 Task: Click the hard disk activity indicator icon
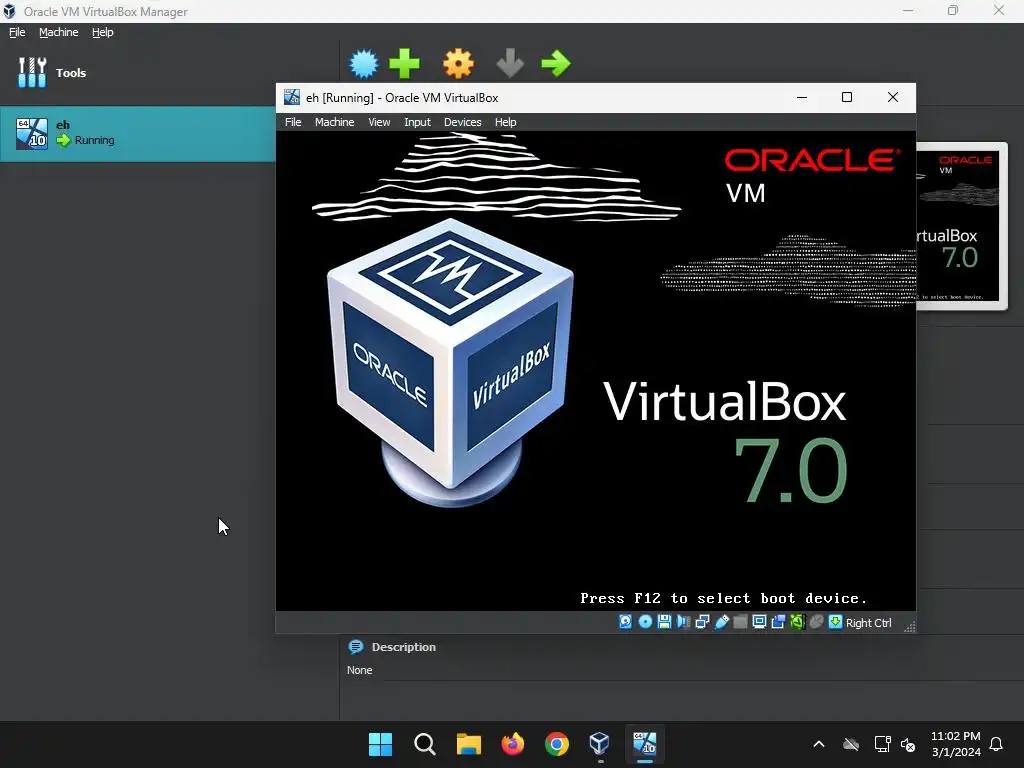[x=625, y=622]
